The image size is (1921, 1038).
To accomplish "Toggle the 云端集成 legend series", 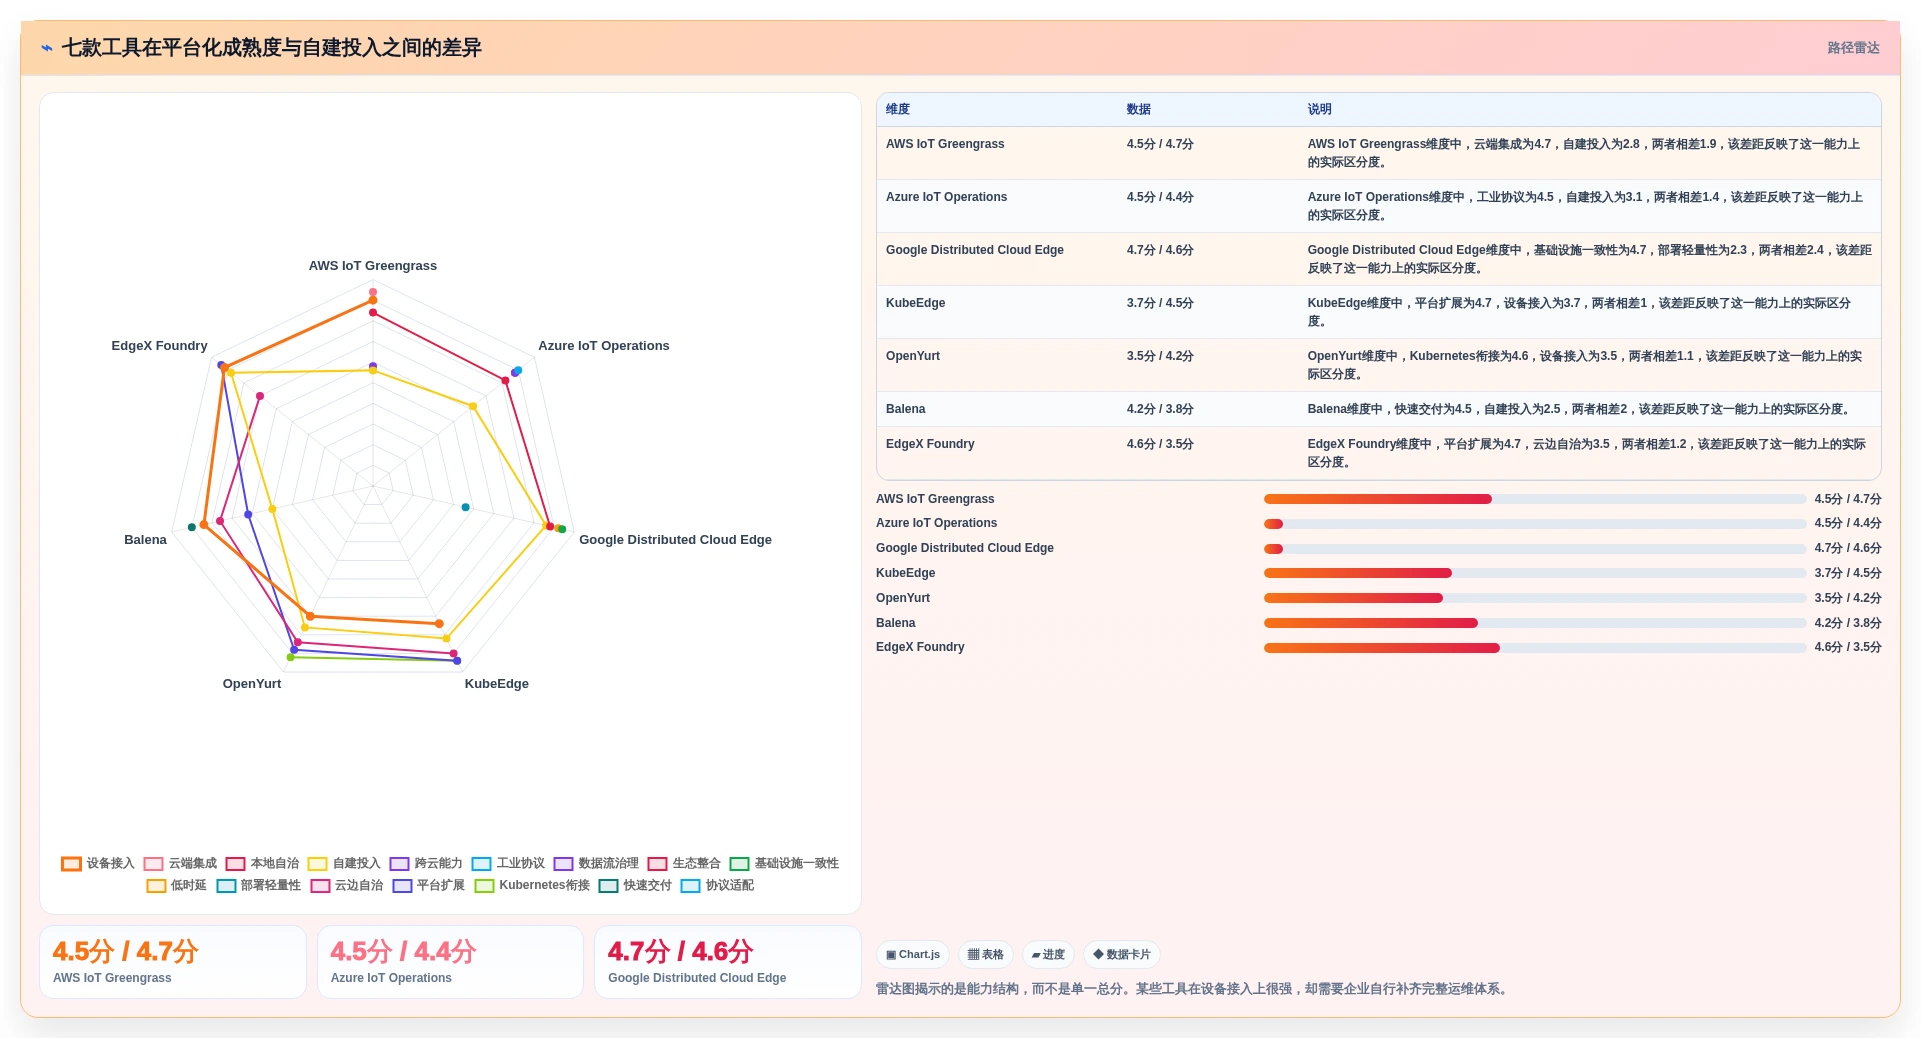I will [180, 863].
